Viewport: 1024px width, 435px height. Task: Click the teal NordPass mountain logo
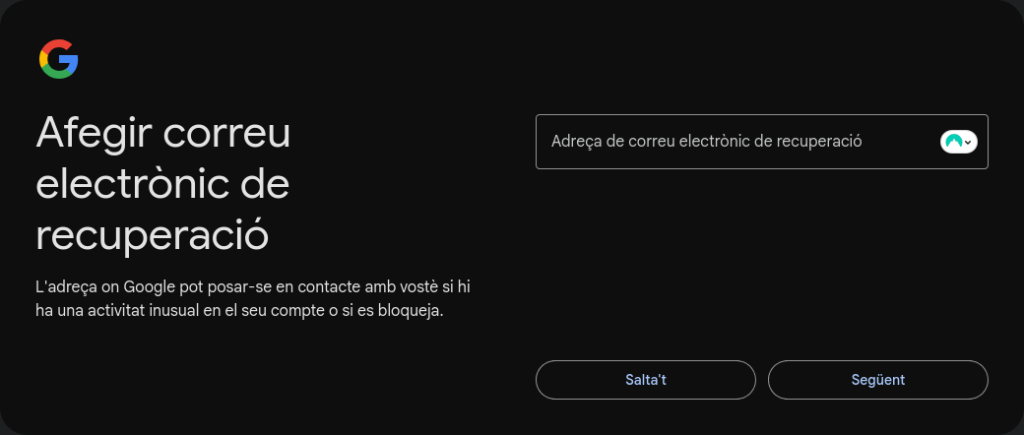click(x=953, y=142)
